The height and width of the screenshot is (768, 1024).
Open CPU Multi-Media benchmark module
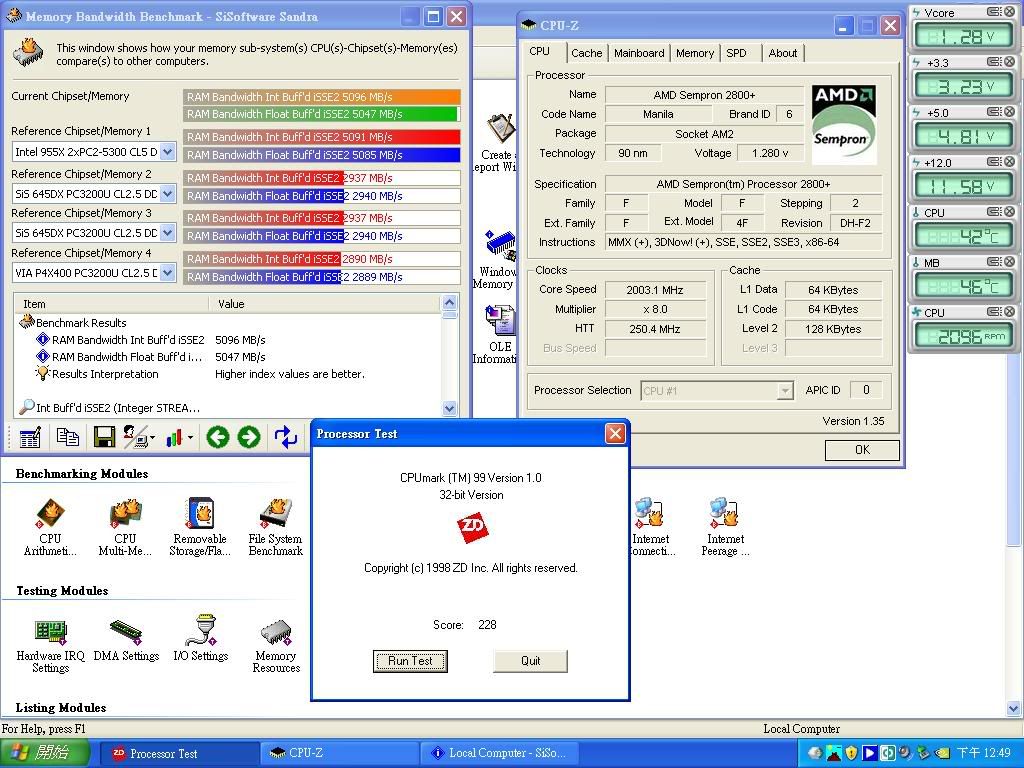tap(125, 527)
